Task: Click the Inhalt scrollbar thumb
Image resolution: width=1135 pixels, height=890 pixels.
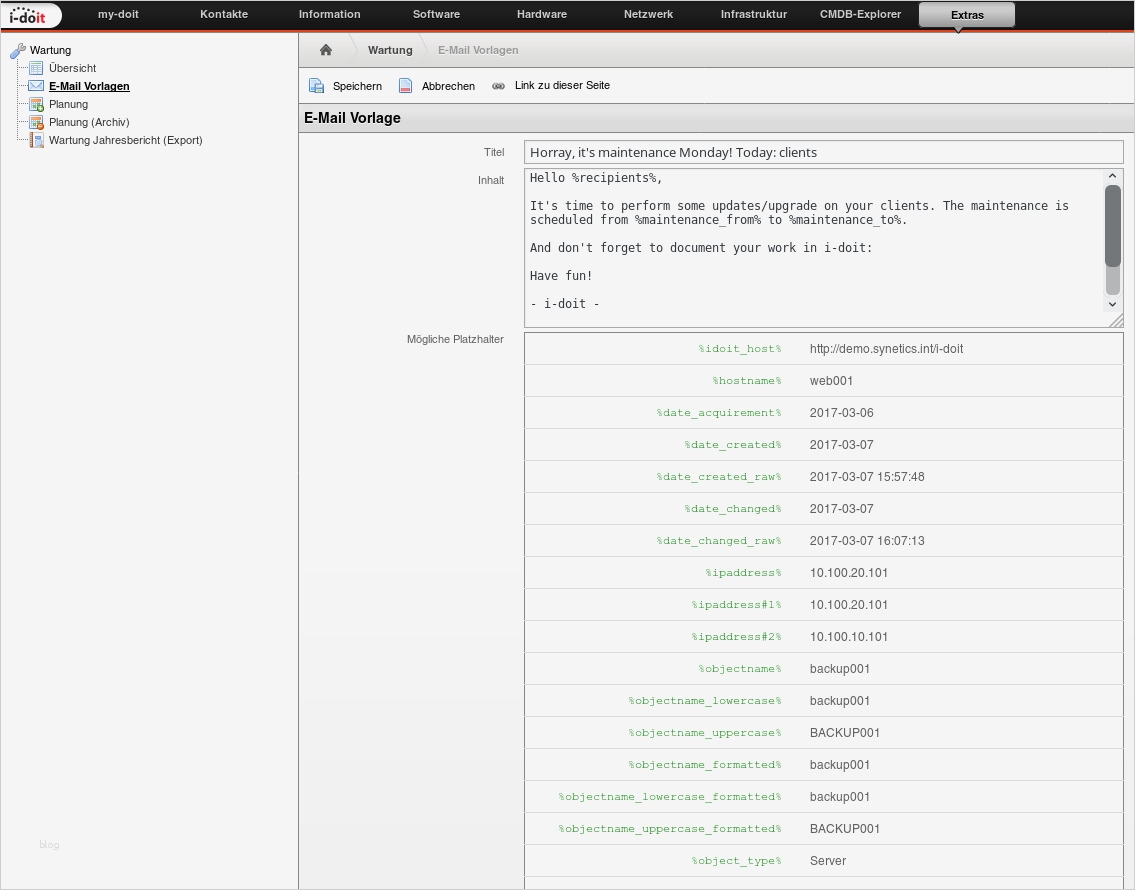Action: (1113, 226)
